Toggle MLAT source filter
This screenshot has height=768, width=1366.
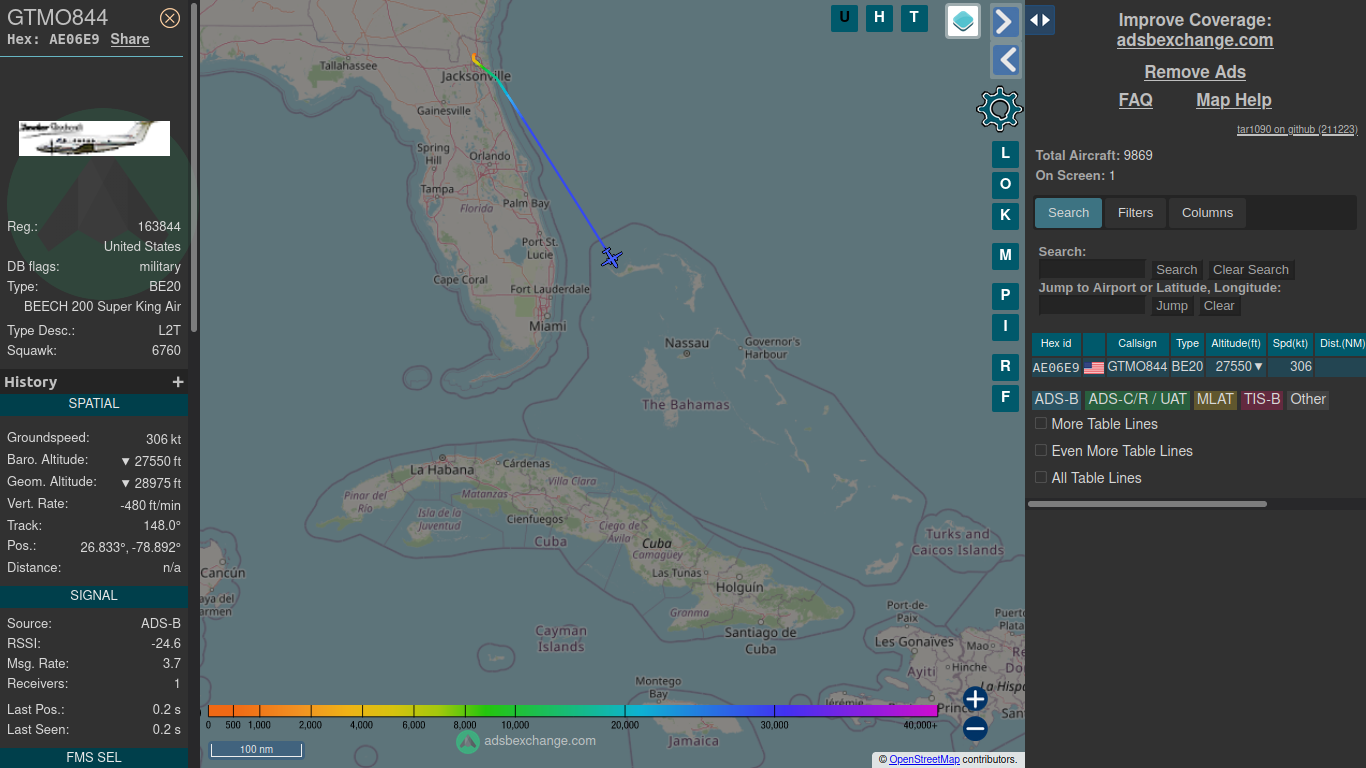click(x=1216, y=400)
